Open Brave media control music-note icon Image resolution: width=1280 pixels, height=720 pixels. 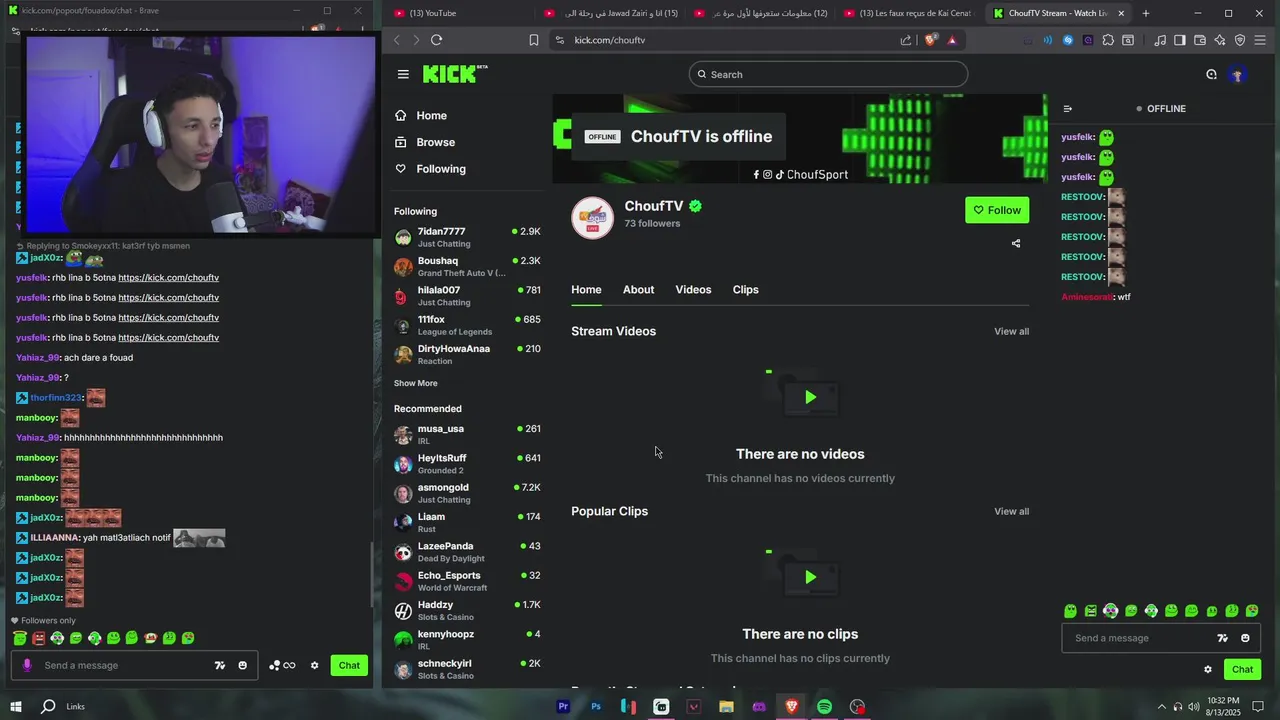click(x=1160, y=40)
